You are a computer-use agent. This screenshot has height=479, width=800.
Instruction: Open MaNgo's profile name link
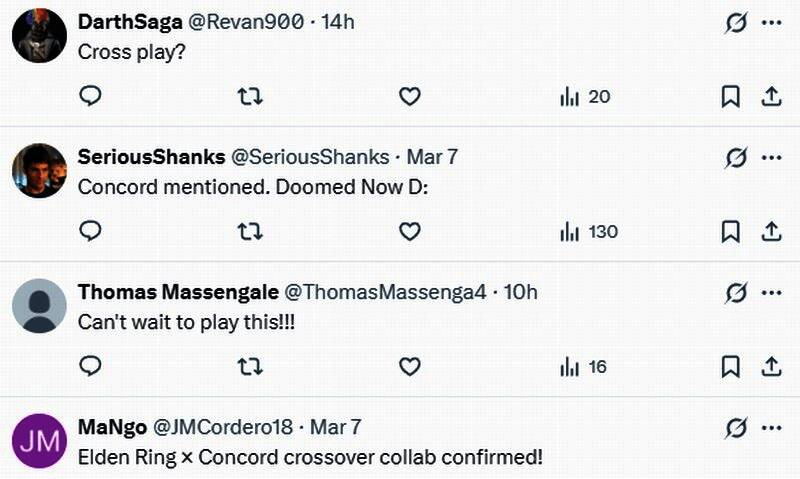(x=110, y=427)
